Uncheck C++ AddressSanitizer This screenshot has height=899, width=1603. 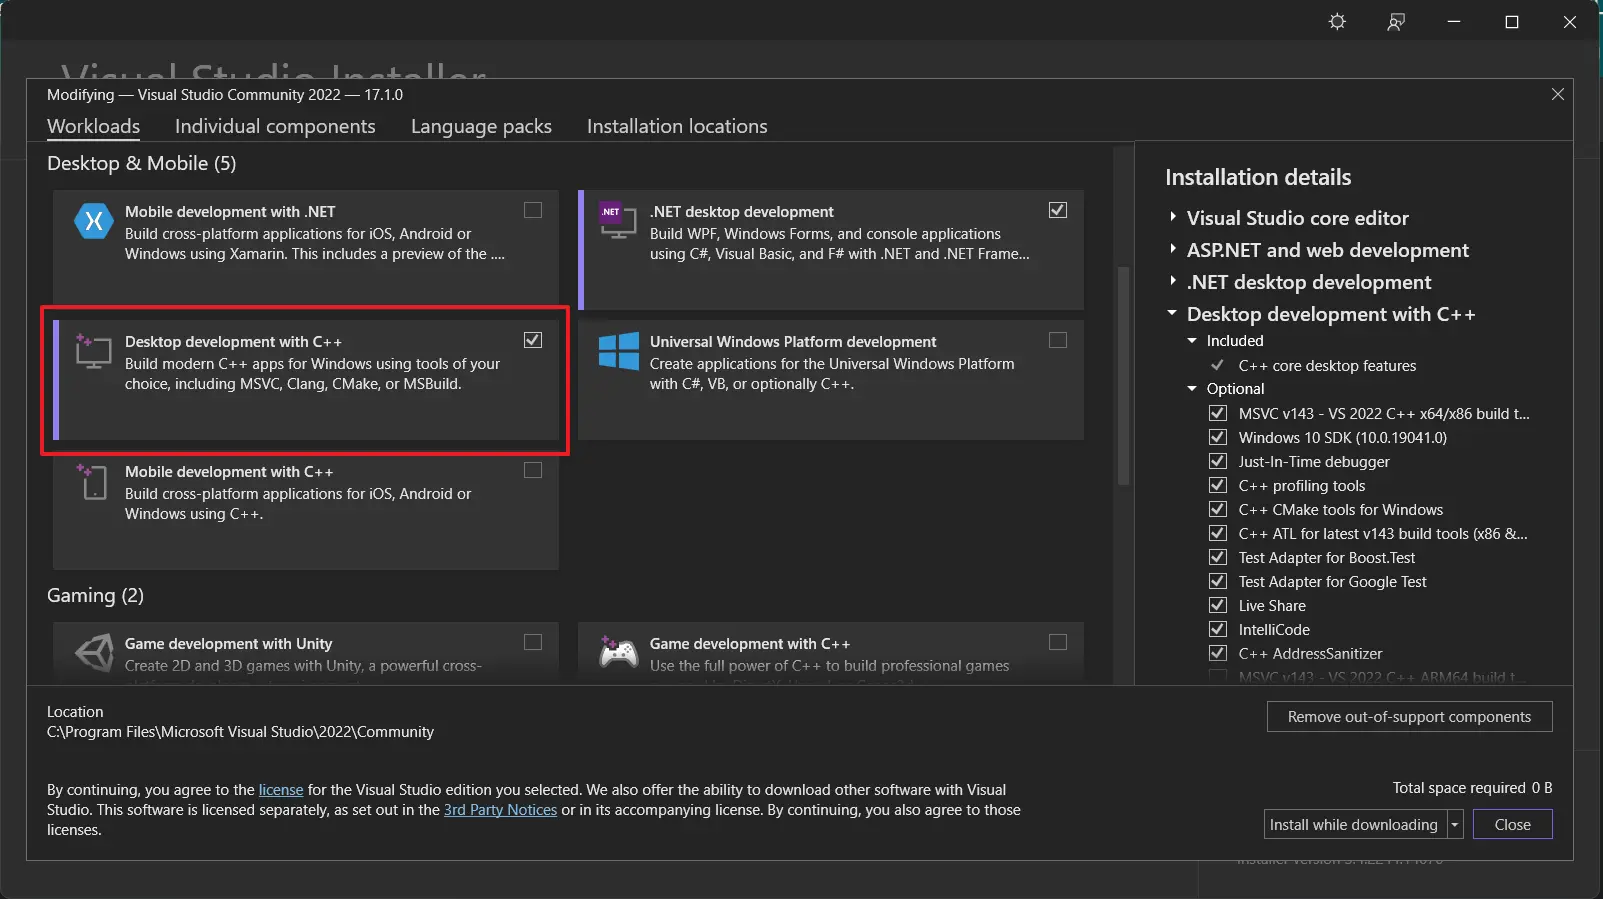tap(1218, 653)
